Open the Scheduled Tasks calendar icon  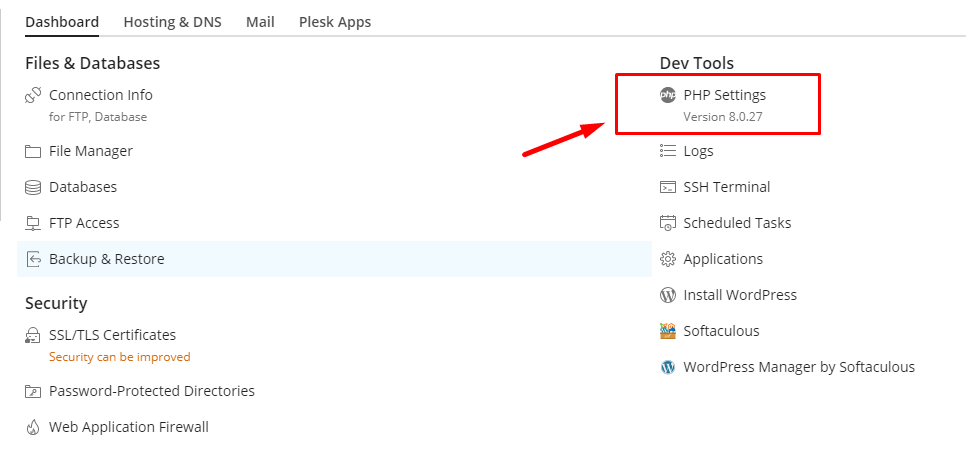tap(668, 223)
